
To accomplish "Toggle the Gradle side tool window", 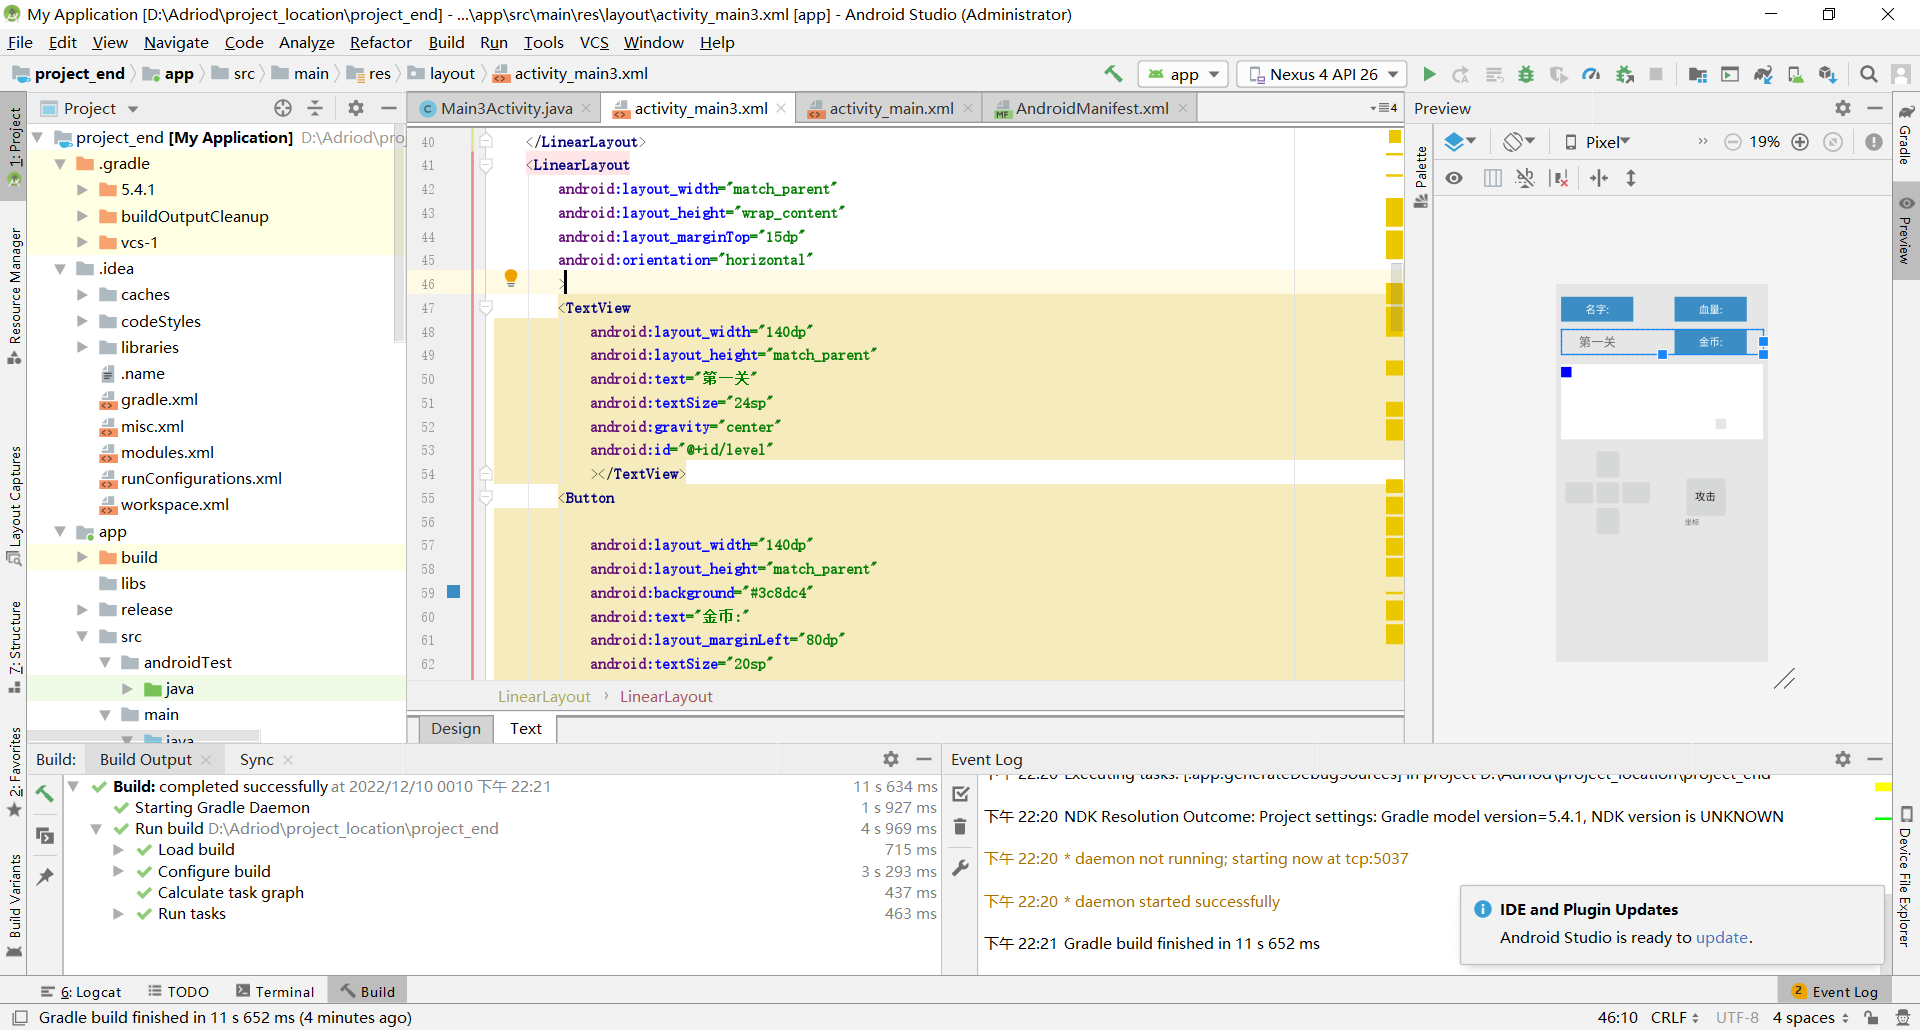I will pos(1906,136).
